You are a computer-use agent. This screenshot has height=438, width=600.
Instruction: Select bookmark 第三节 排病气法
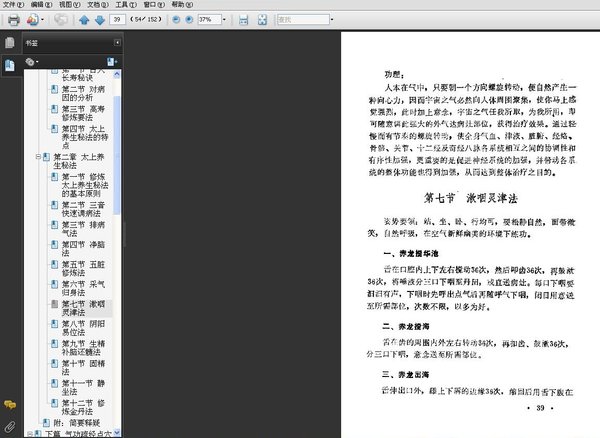83,229
